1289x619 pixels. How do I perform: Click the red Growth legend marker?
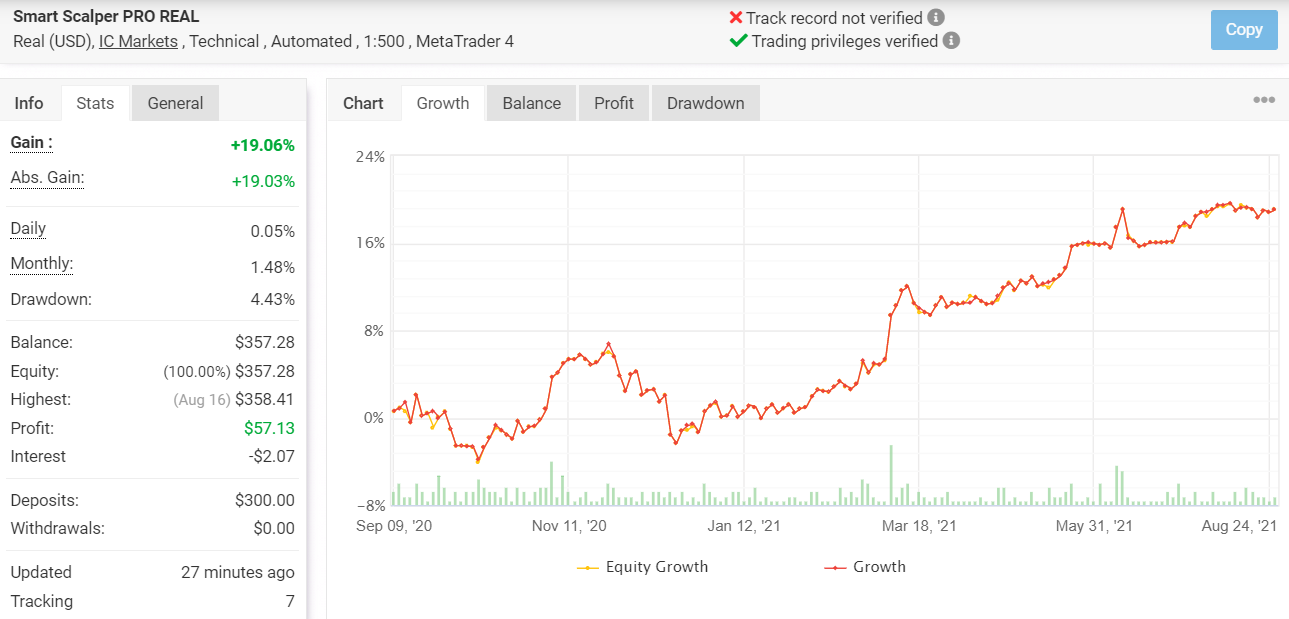coord(835,567)
